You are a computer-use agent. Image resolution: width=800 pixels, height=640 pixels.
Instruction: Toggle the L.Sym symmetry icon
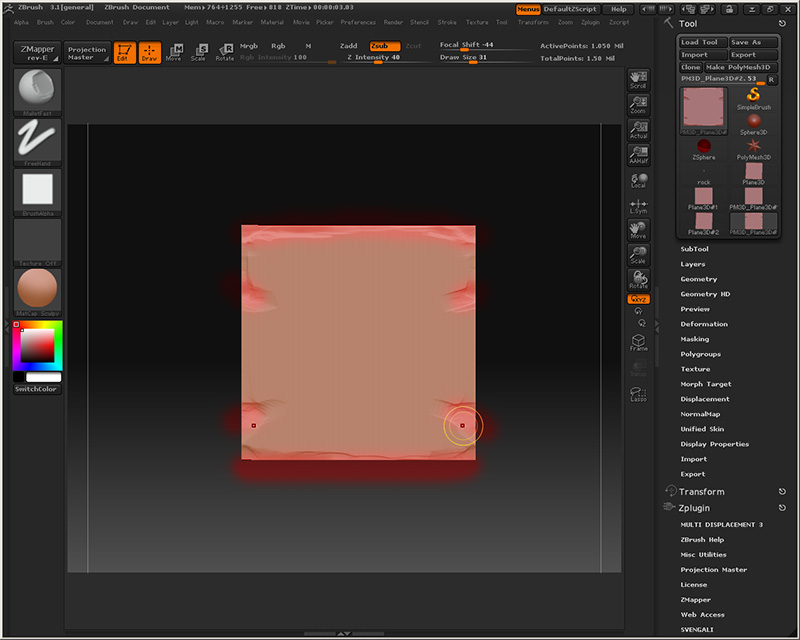click(638, 206)
